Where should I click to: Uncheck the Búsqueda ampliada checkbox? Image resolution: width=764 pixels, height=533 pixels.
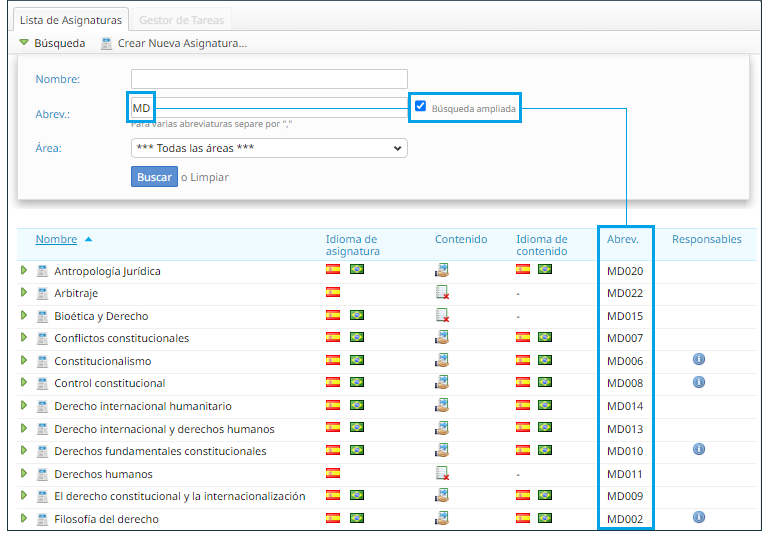tap(420, 106)
